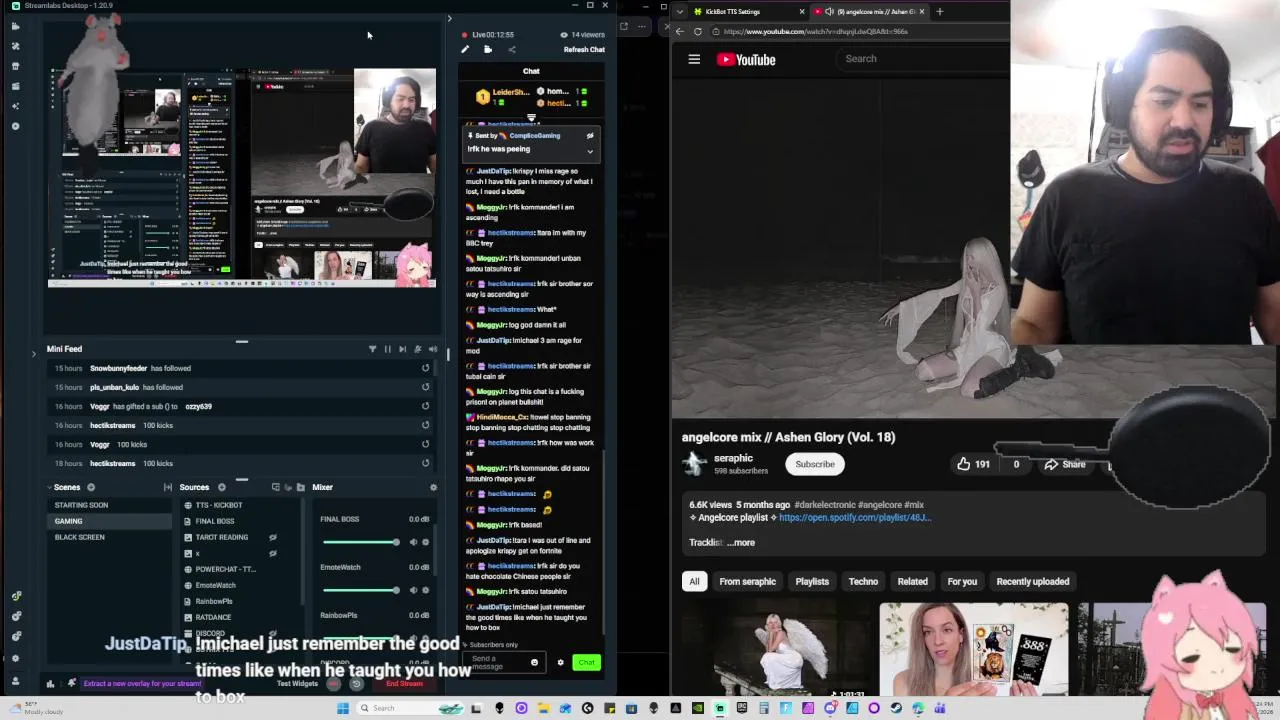1280x720 pixels.
Task: Open YouTube hamburger guide menu
Action: 694,59
